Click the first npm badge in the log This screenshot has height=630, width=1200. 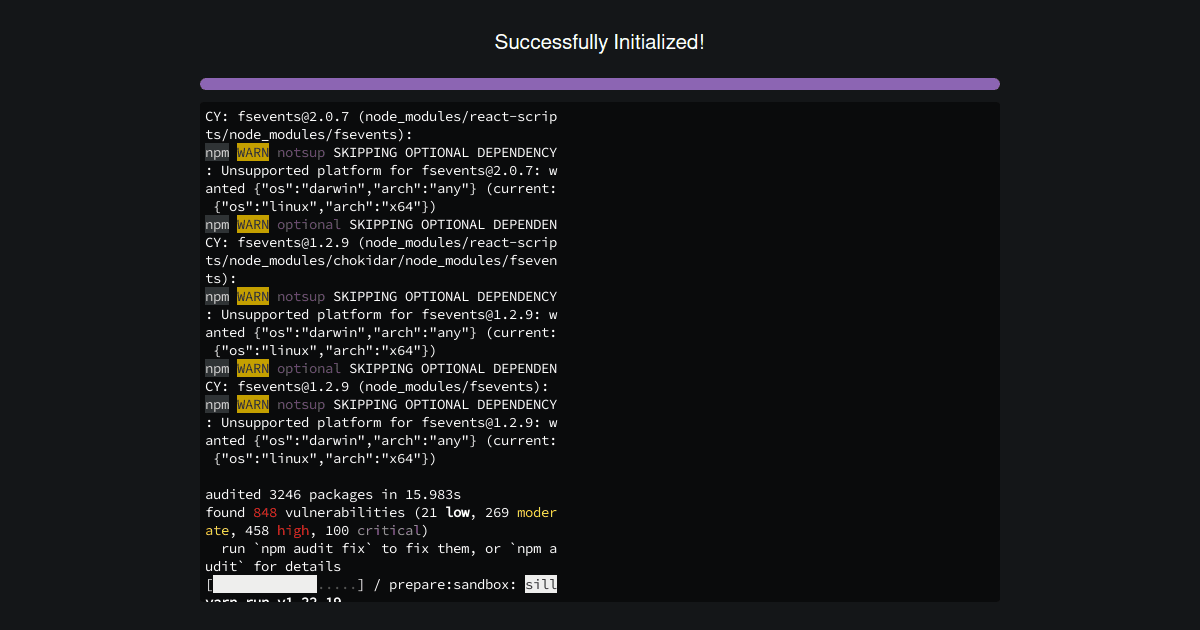pos(217,152)
